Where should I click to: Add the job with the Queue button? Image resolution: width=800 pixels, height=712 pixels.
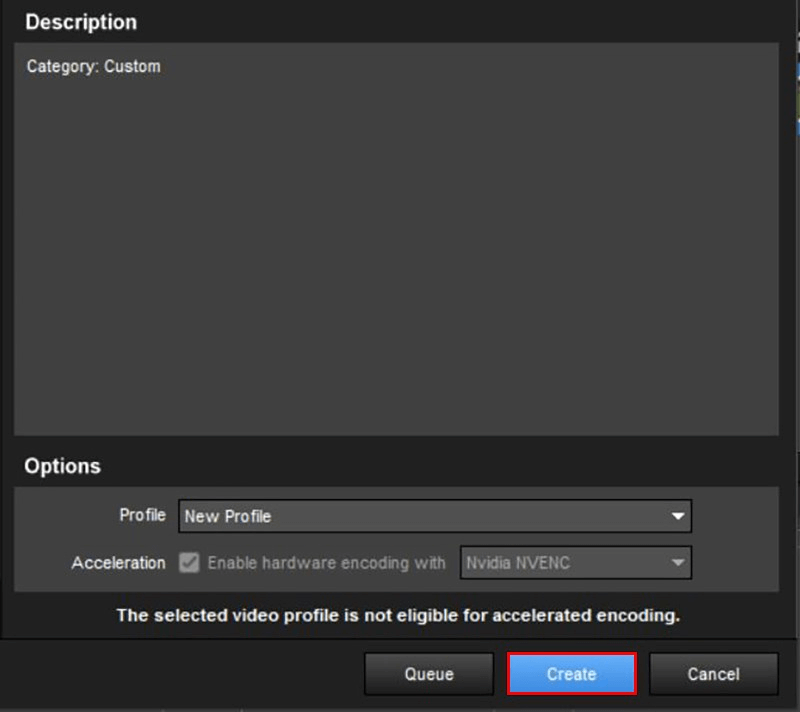[428, 674]
